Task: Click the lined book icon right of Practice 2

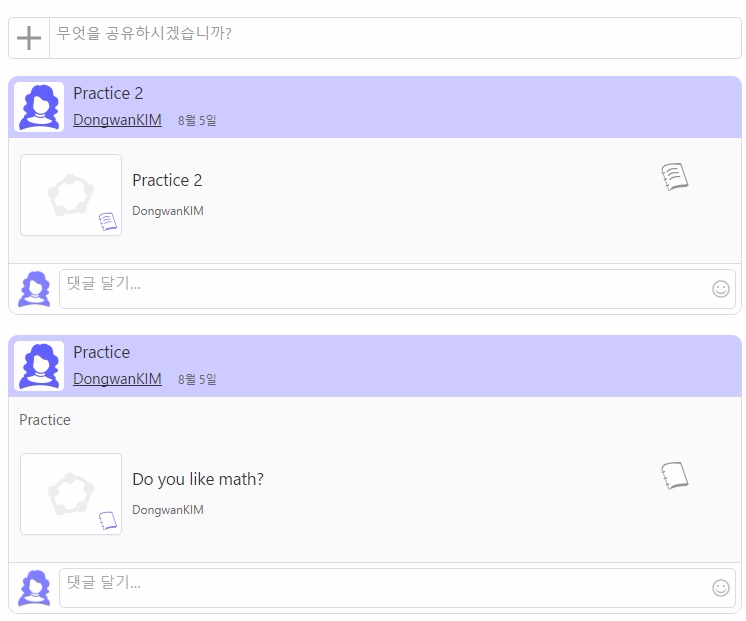Action: point(675,177)
